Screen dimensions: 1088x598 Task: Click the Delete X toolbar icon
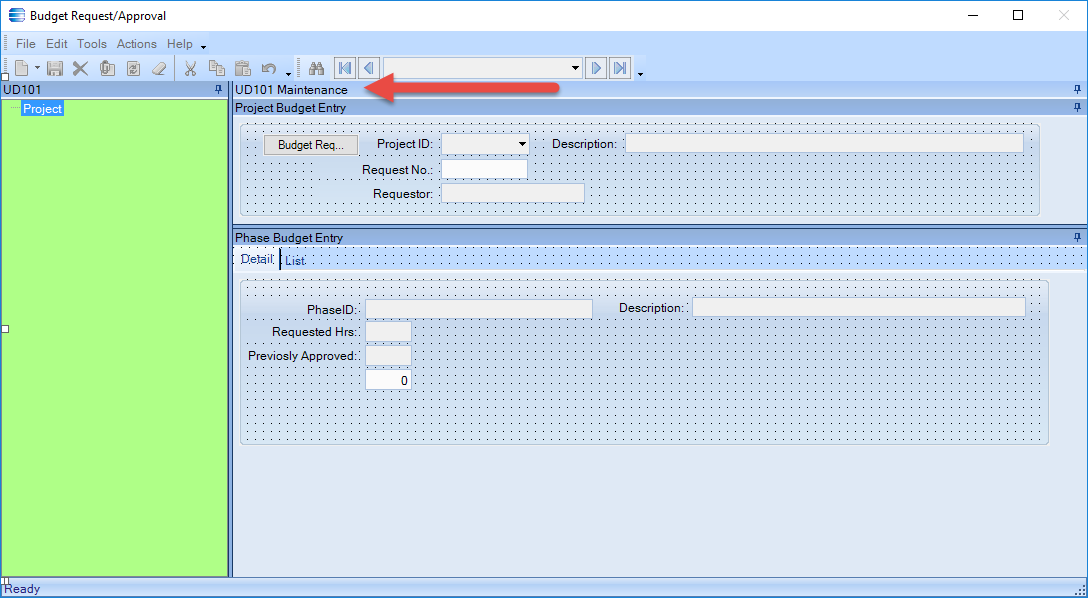coord(80,68)
